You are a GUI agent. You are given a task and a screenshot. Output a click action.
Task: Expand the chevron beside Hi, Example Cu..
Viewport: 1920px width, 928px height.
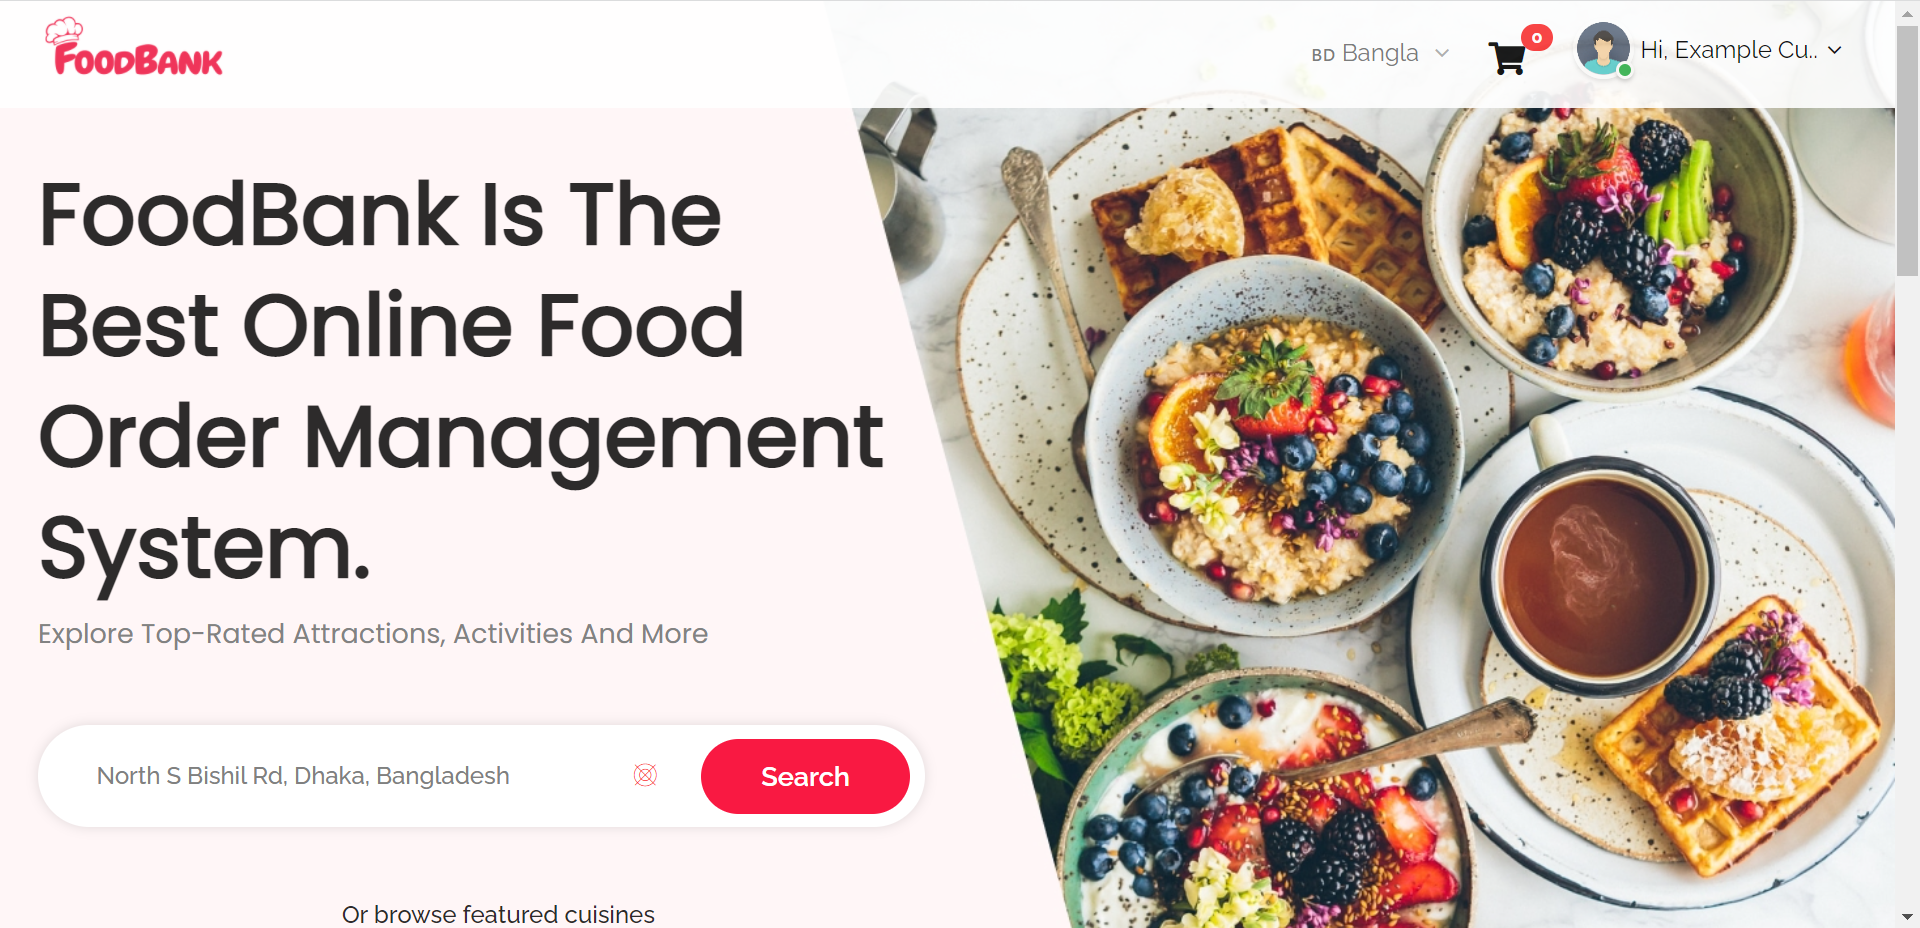[1835, 50]
